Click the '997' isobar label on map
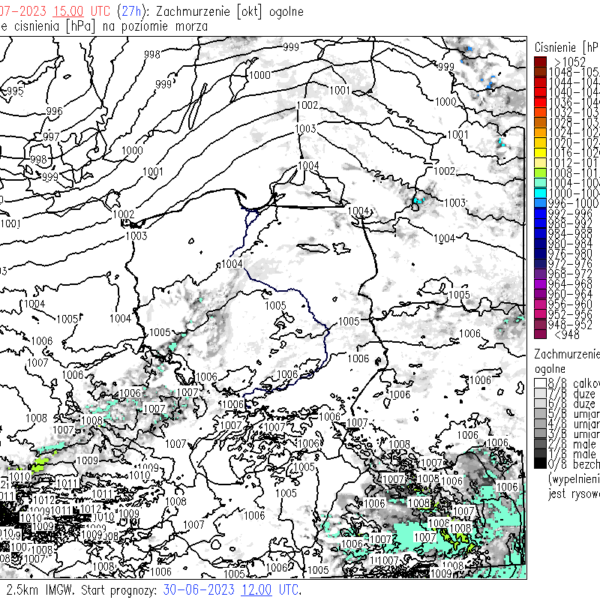 click(51, 137)
